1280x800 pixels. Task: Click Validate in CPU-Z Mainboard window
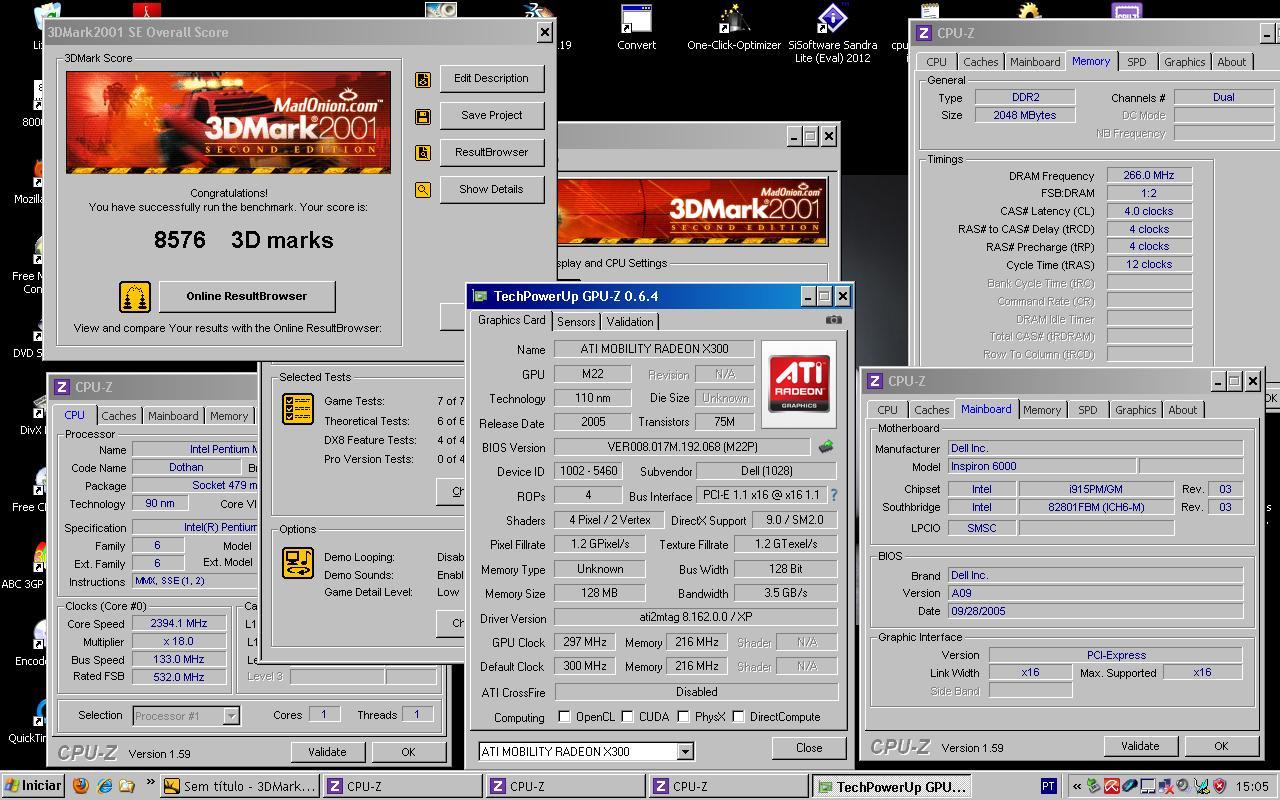click(x=1140, y=746)
